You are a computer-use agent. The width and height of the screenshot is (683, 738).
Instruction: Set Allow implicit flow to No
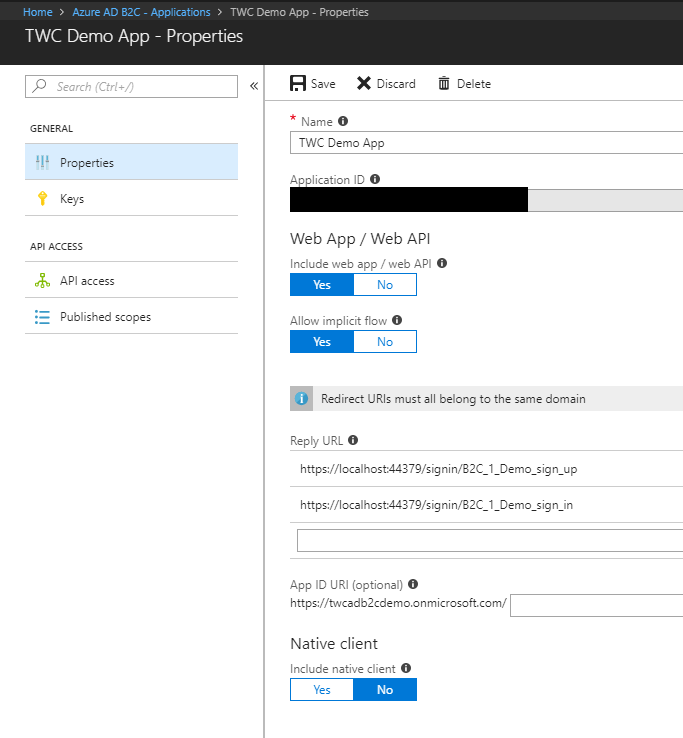click(x=385, y=341)
